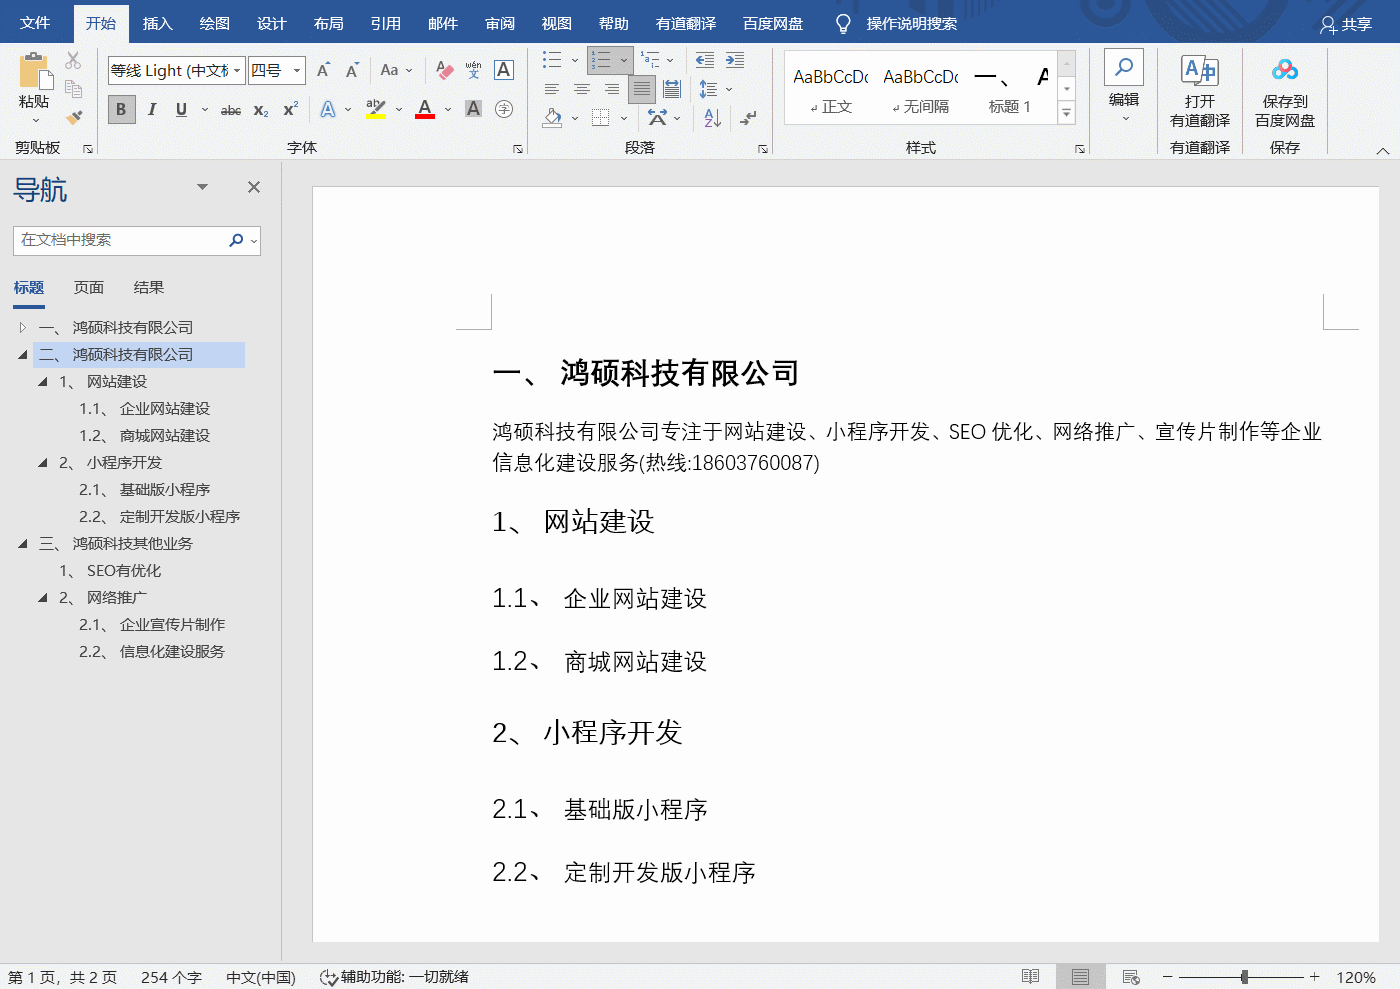The height and width of the screenshot is (989, 1400).
Task: Insert enclosed character icon
Action: (504, 109)
